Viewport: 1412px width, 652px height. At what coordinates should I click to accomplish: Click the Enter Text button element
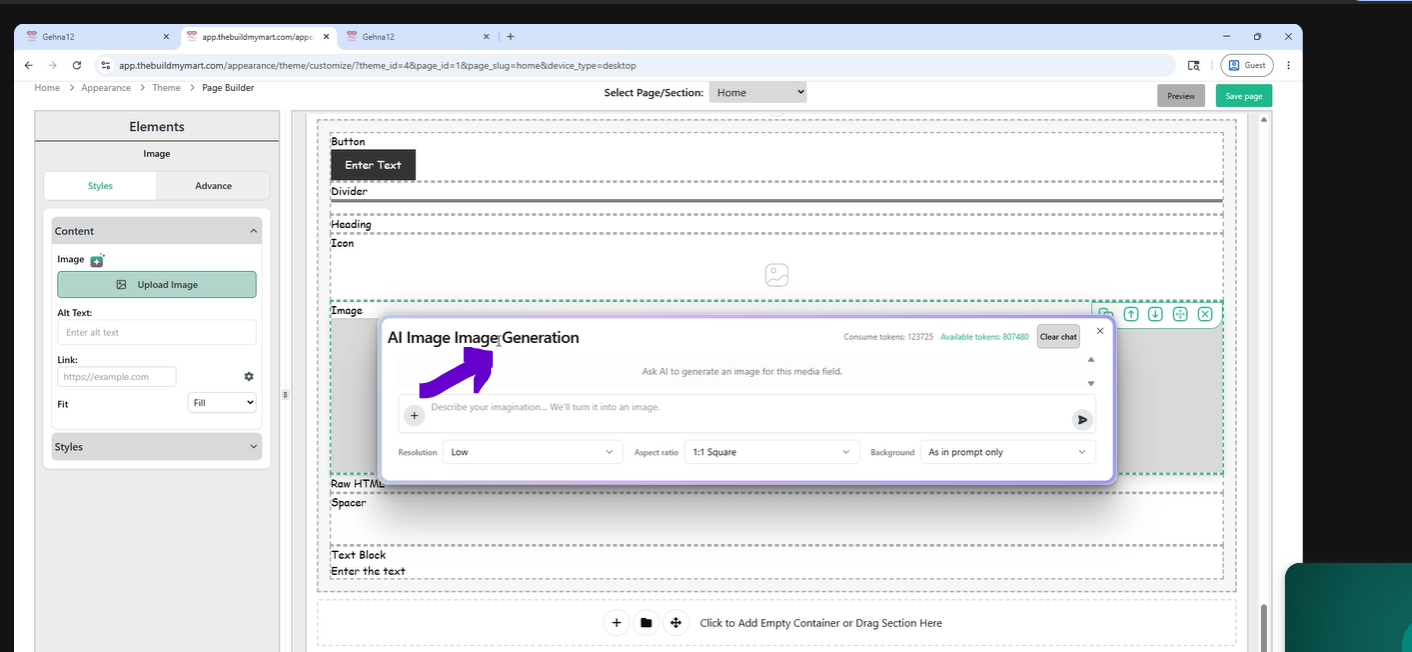click(x=373, y=165)
